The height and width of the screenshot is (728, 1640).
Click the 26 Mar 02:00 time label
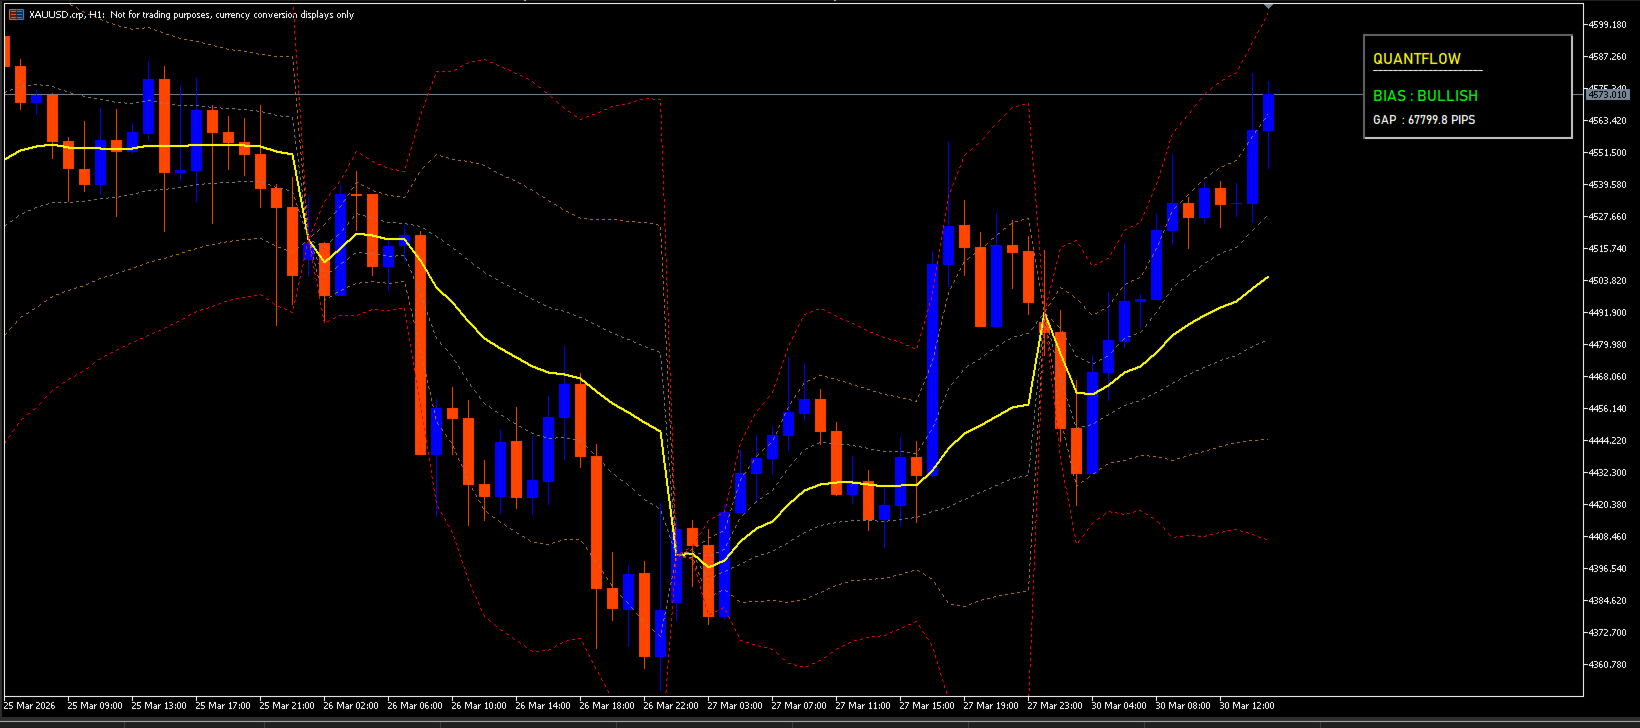click(351, 706)
